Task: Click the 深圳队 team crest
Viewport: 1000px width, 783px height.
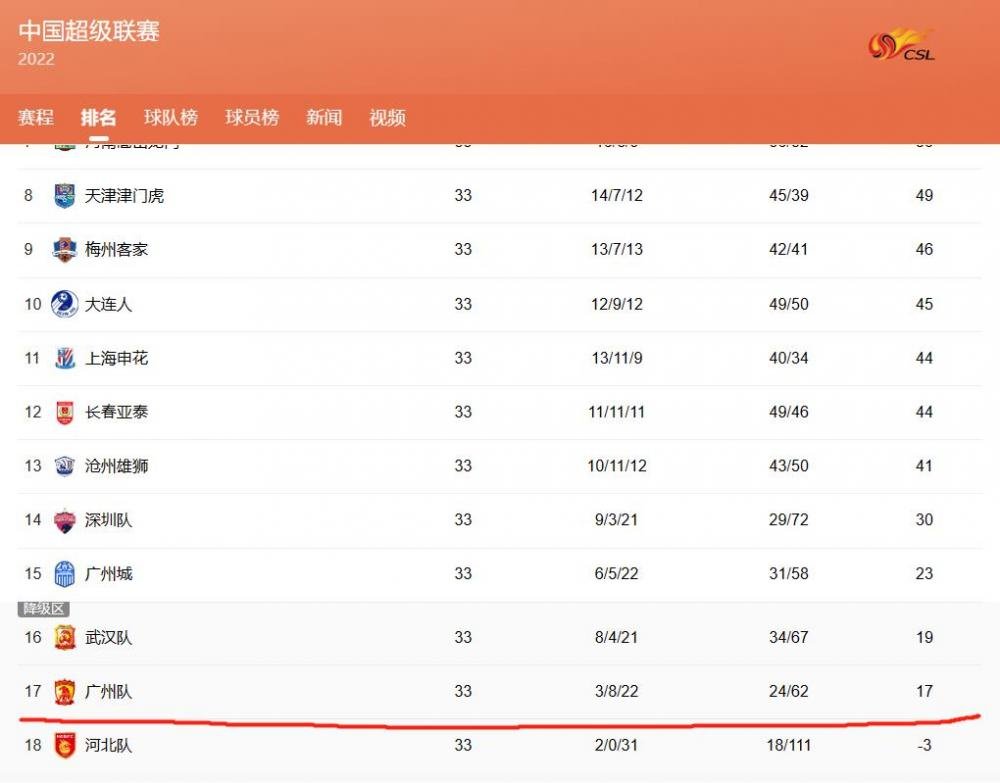Action: pyautogui.click(x=64, y=520)
